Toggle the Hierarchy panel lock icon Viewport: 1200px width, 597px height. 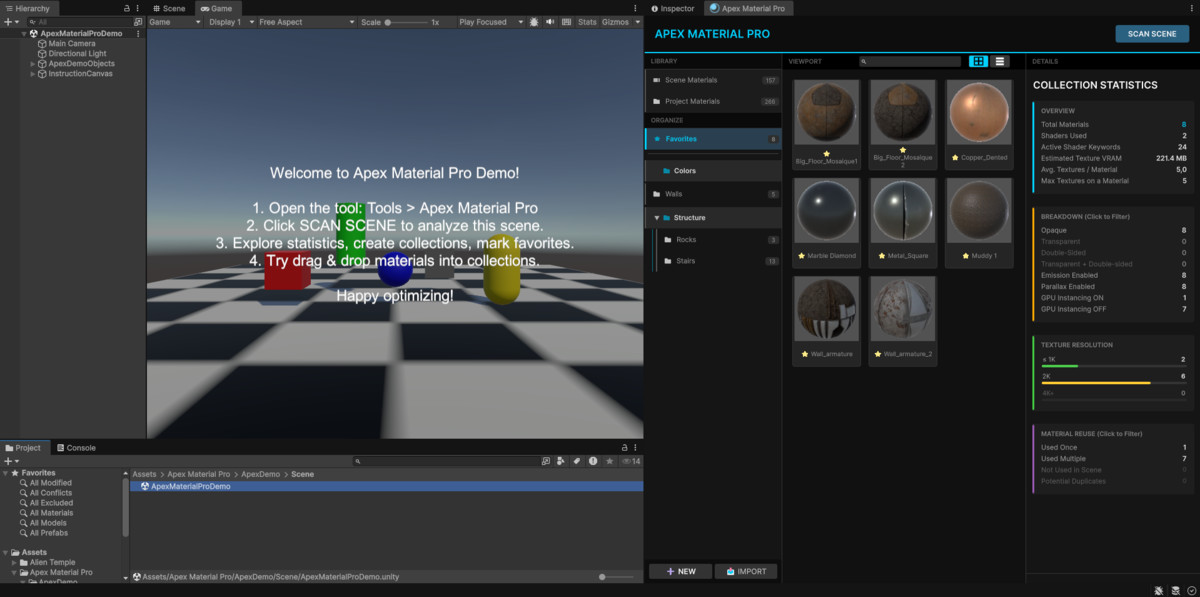126,8
